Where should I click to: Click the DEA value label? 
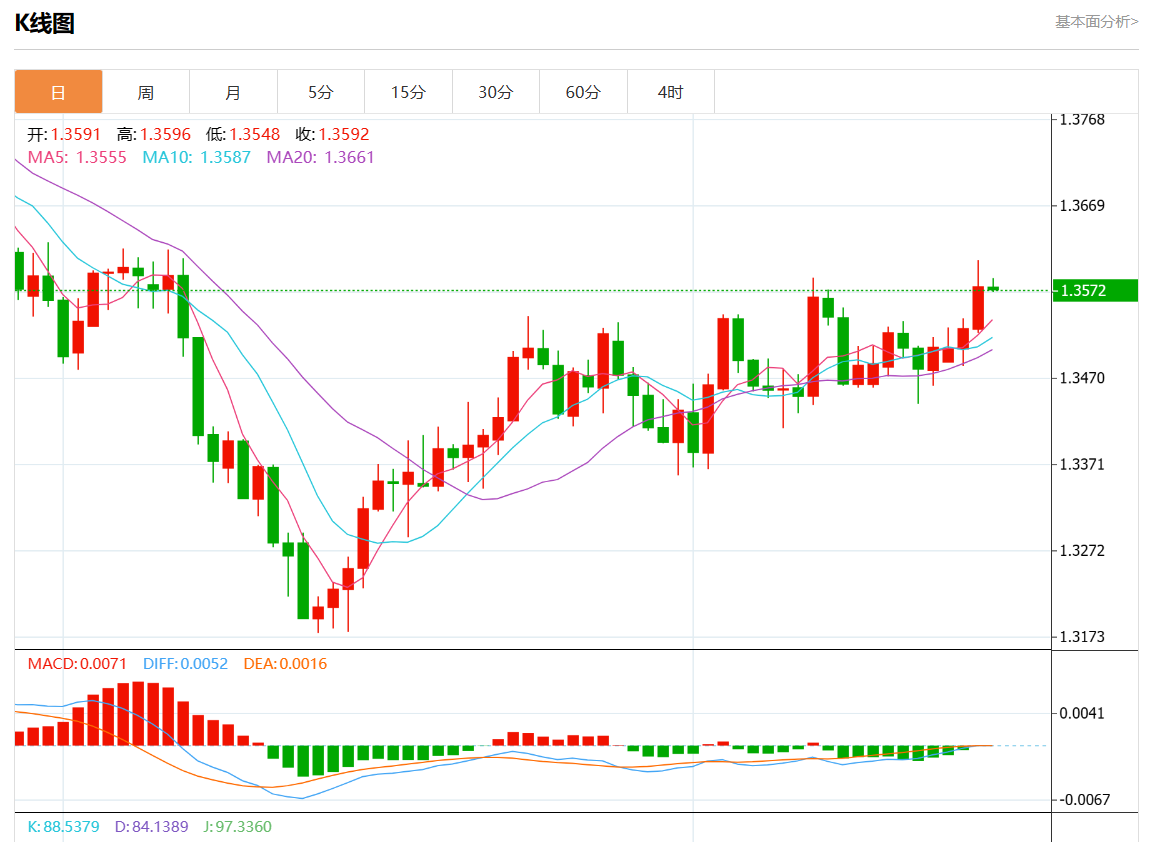285,664
